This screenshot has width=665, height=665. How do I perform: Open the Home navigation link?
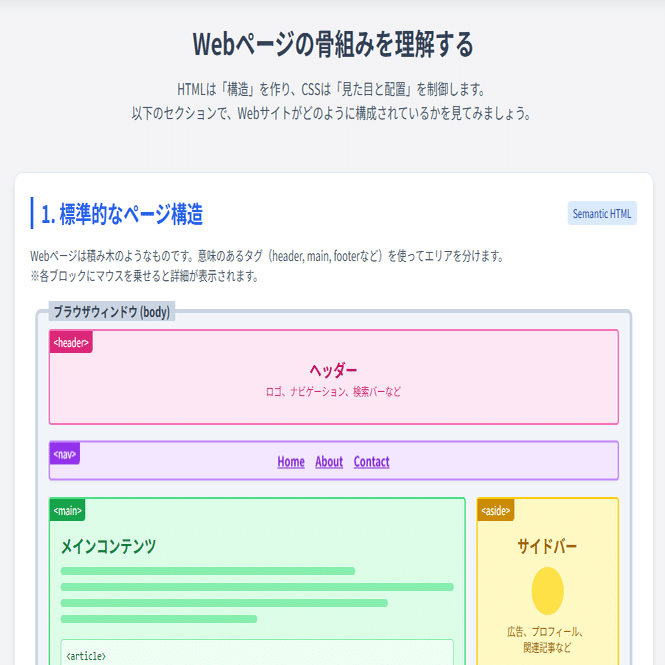point(291,461)
